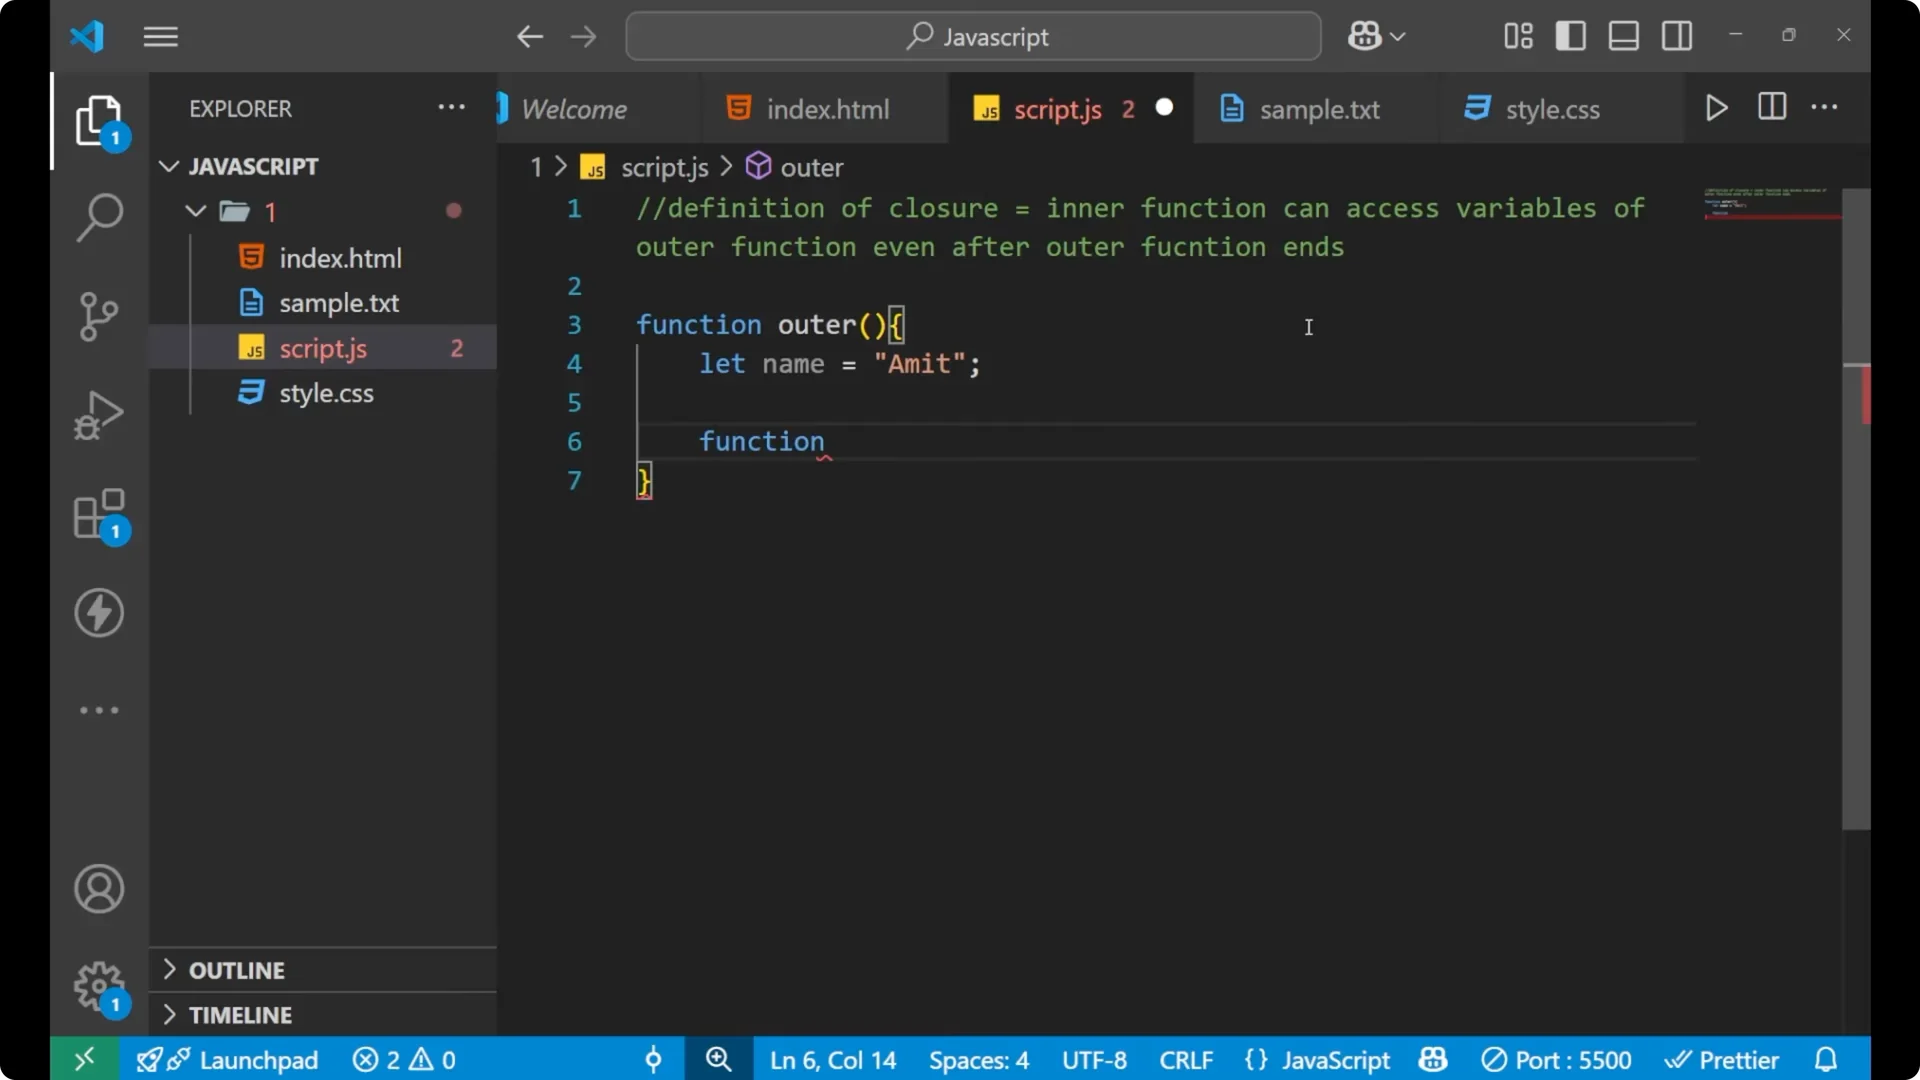This screenshot has width=1920, height=1080.
Task: Open the application hamburger menu
Action: click(160, 36)
